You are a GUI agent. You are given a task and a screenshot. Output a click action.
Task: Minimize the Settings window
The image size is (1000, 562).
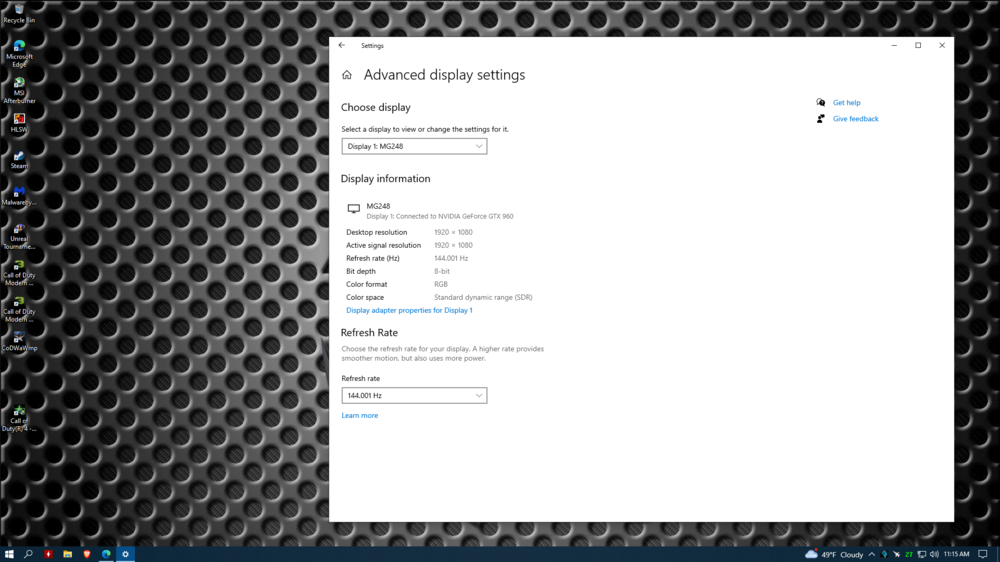(894, 45)
